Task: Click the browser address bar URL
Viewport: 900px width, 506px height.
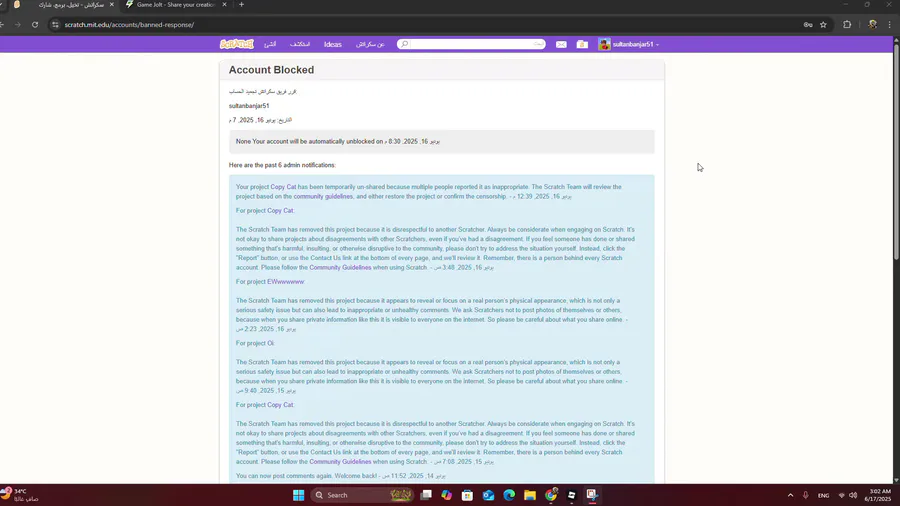Action: [129, 25]
